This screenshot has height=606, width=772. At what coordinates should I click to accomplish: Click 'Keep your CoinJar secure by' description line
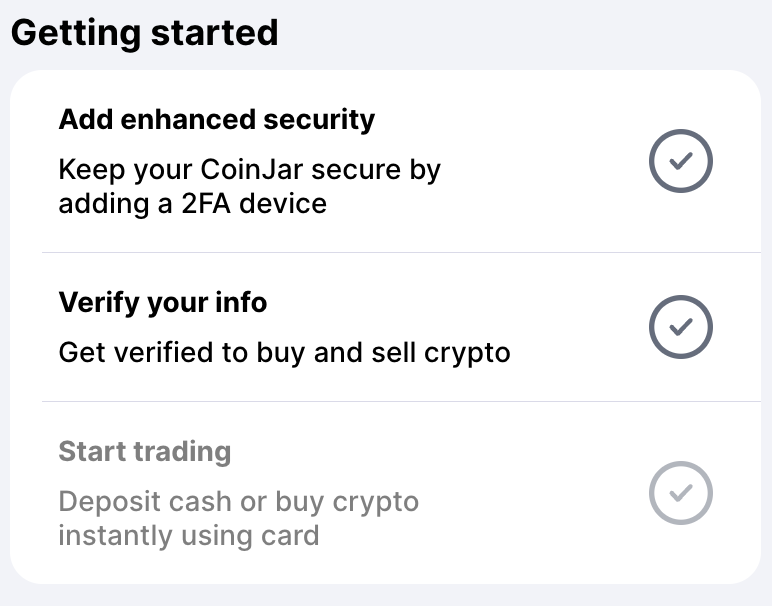pyautogui.click(x=250, y=170)
